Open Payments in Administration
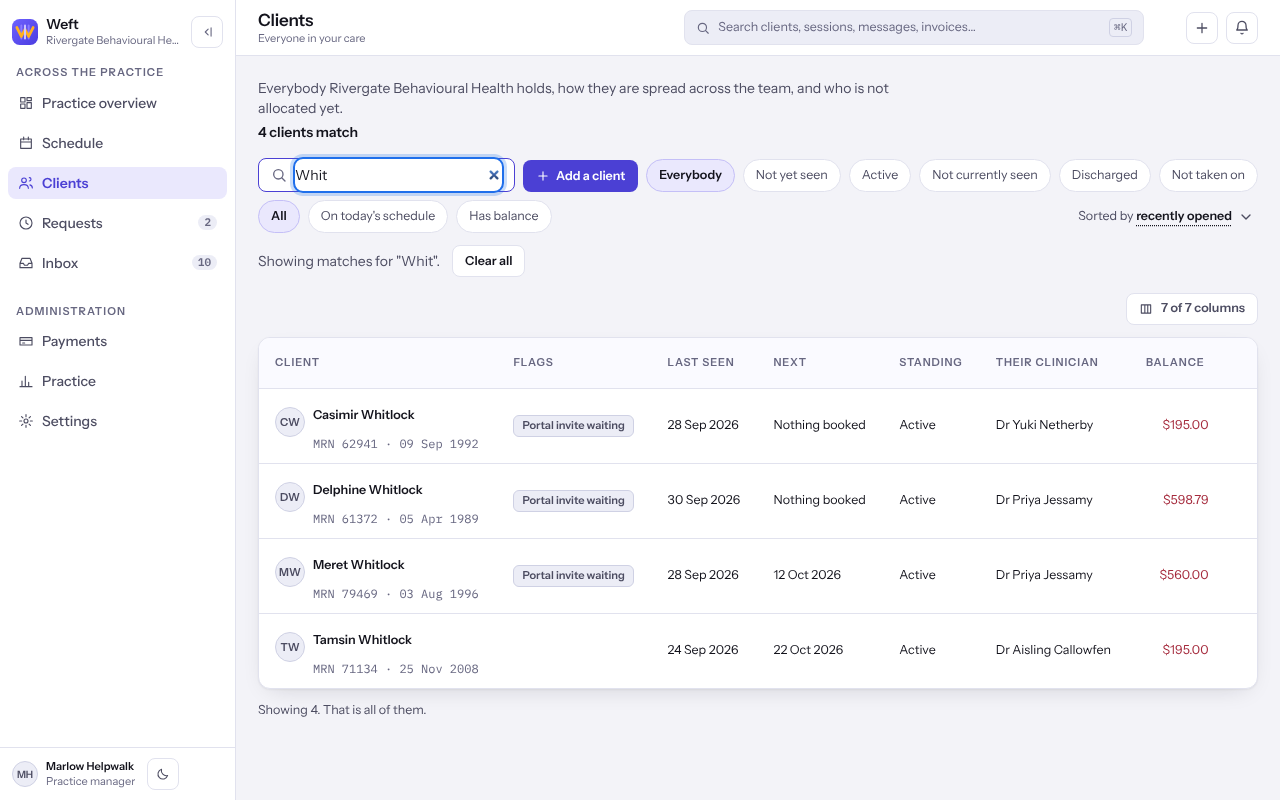1280x800 pixels. click(118, 341)
